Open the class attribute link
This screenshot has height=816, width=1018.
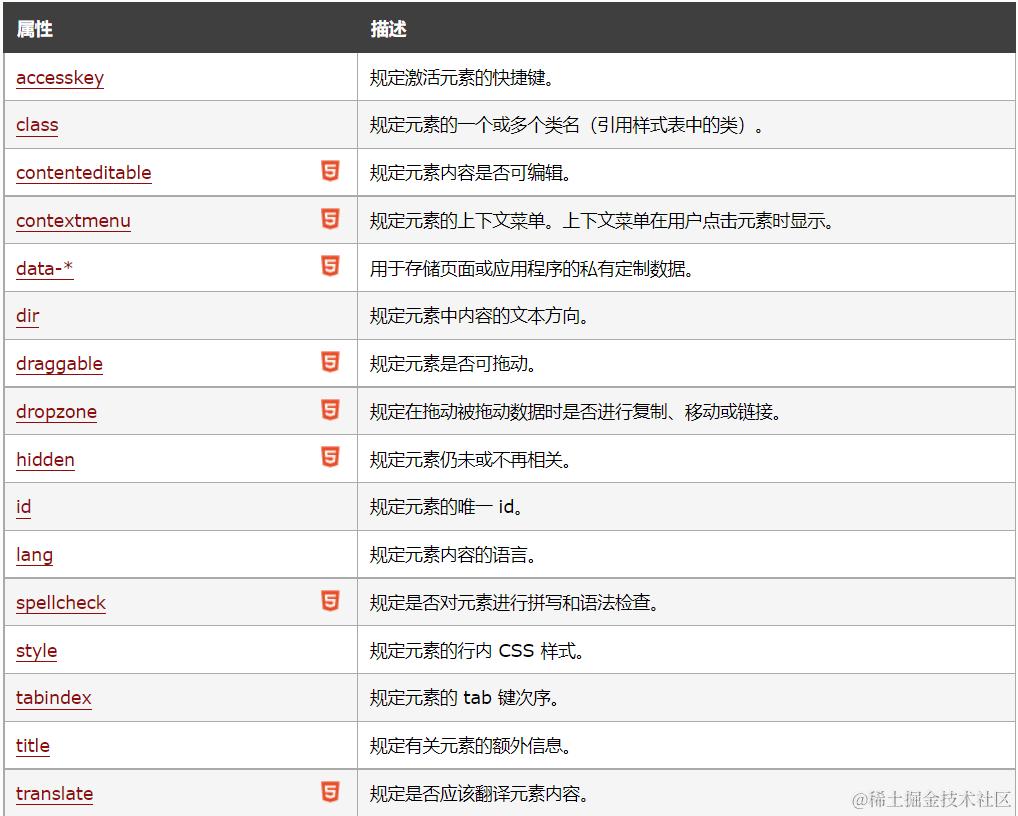coord(37,126)
